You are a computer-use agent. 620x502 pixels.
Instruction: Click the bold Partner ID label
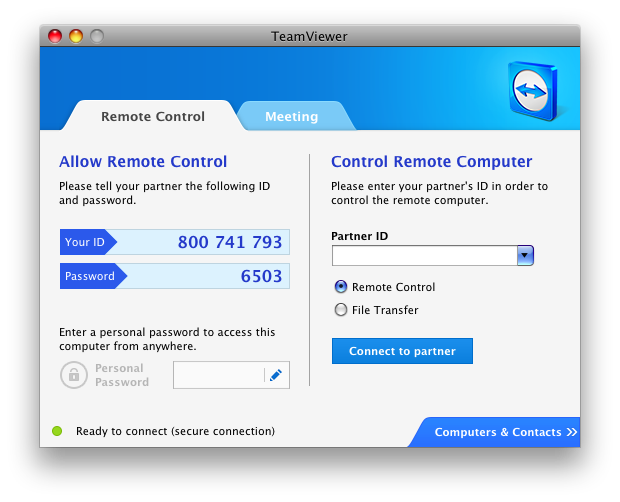pos(359,236)
